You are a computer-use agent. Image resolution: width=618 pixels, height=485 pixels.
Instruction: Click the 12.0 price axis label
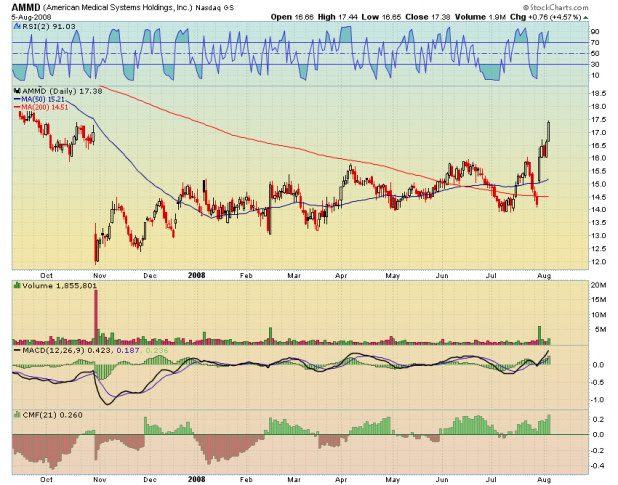pos(598,262)
